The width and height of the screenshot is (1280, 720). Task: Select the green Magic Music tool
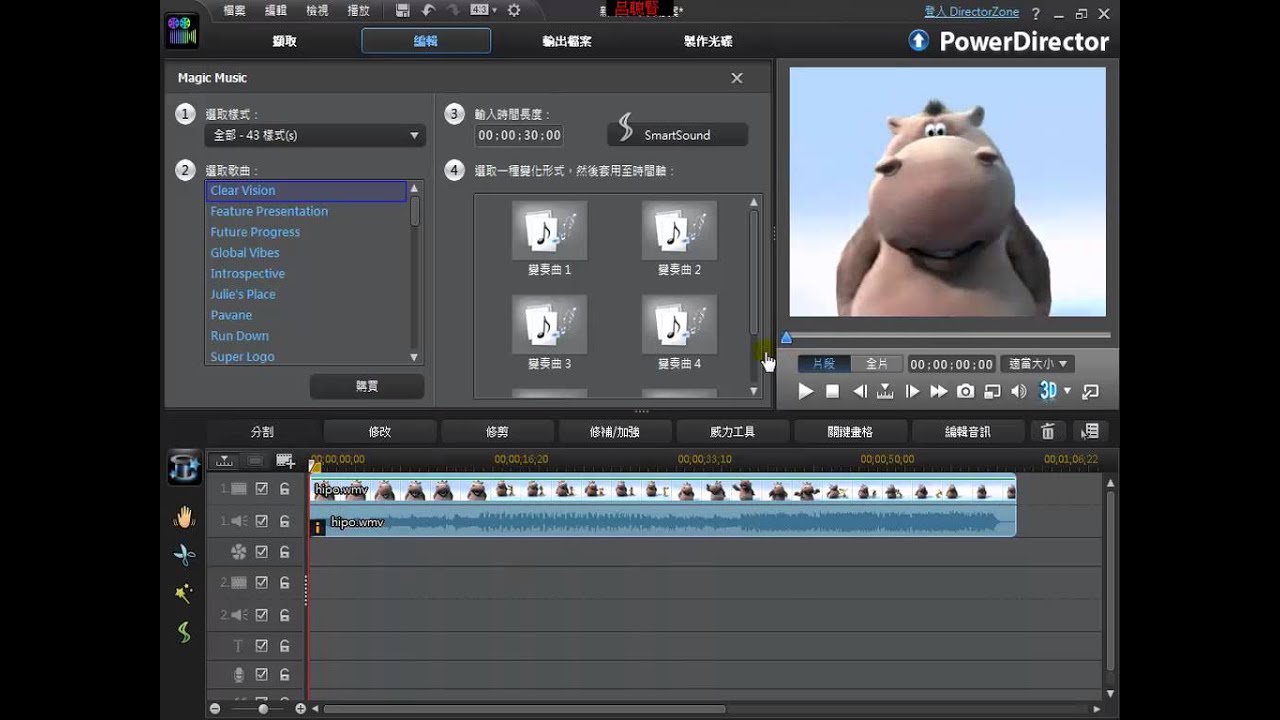tap(184, 632)
